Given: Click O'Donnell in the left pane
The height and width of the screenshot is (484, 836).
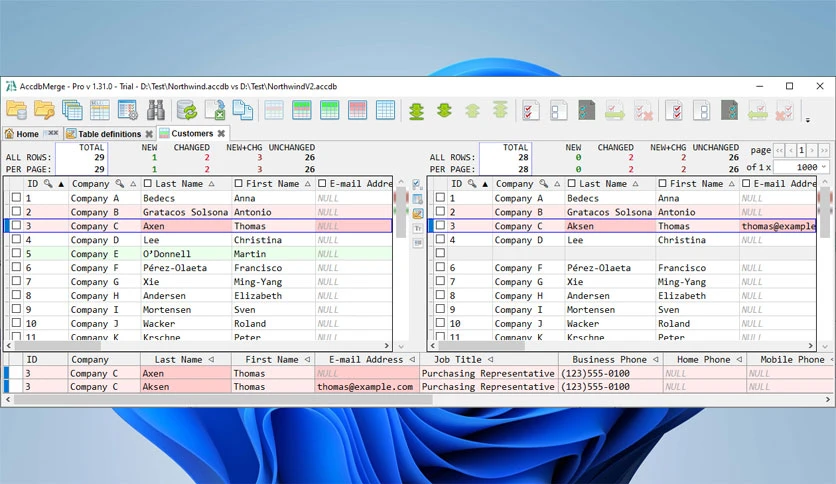Looking at the screenshot, I should [x=166, y=254].
